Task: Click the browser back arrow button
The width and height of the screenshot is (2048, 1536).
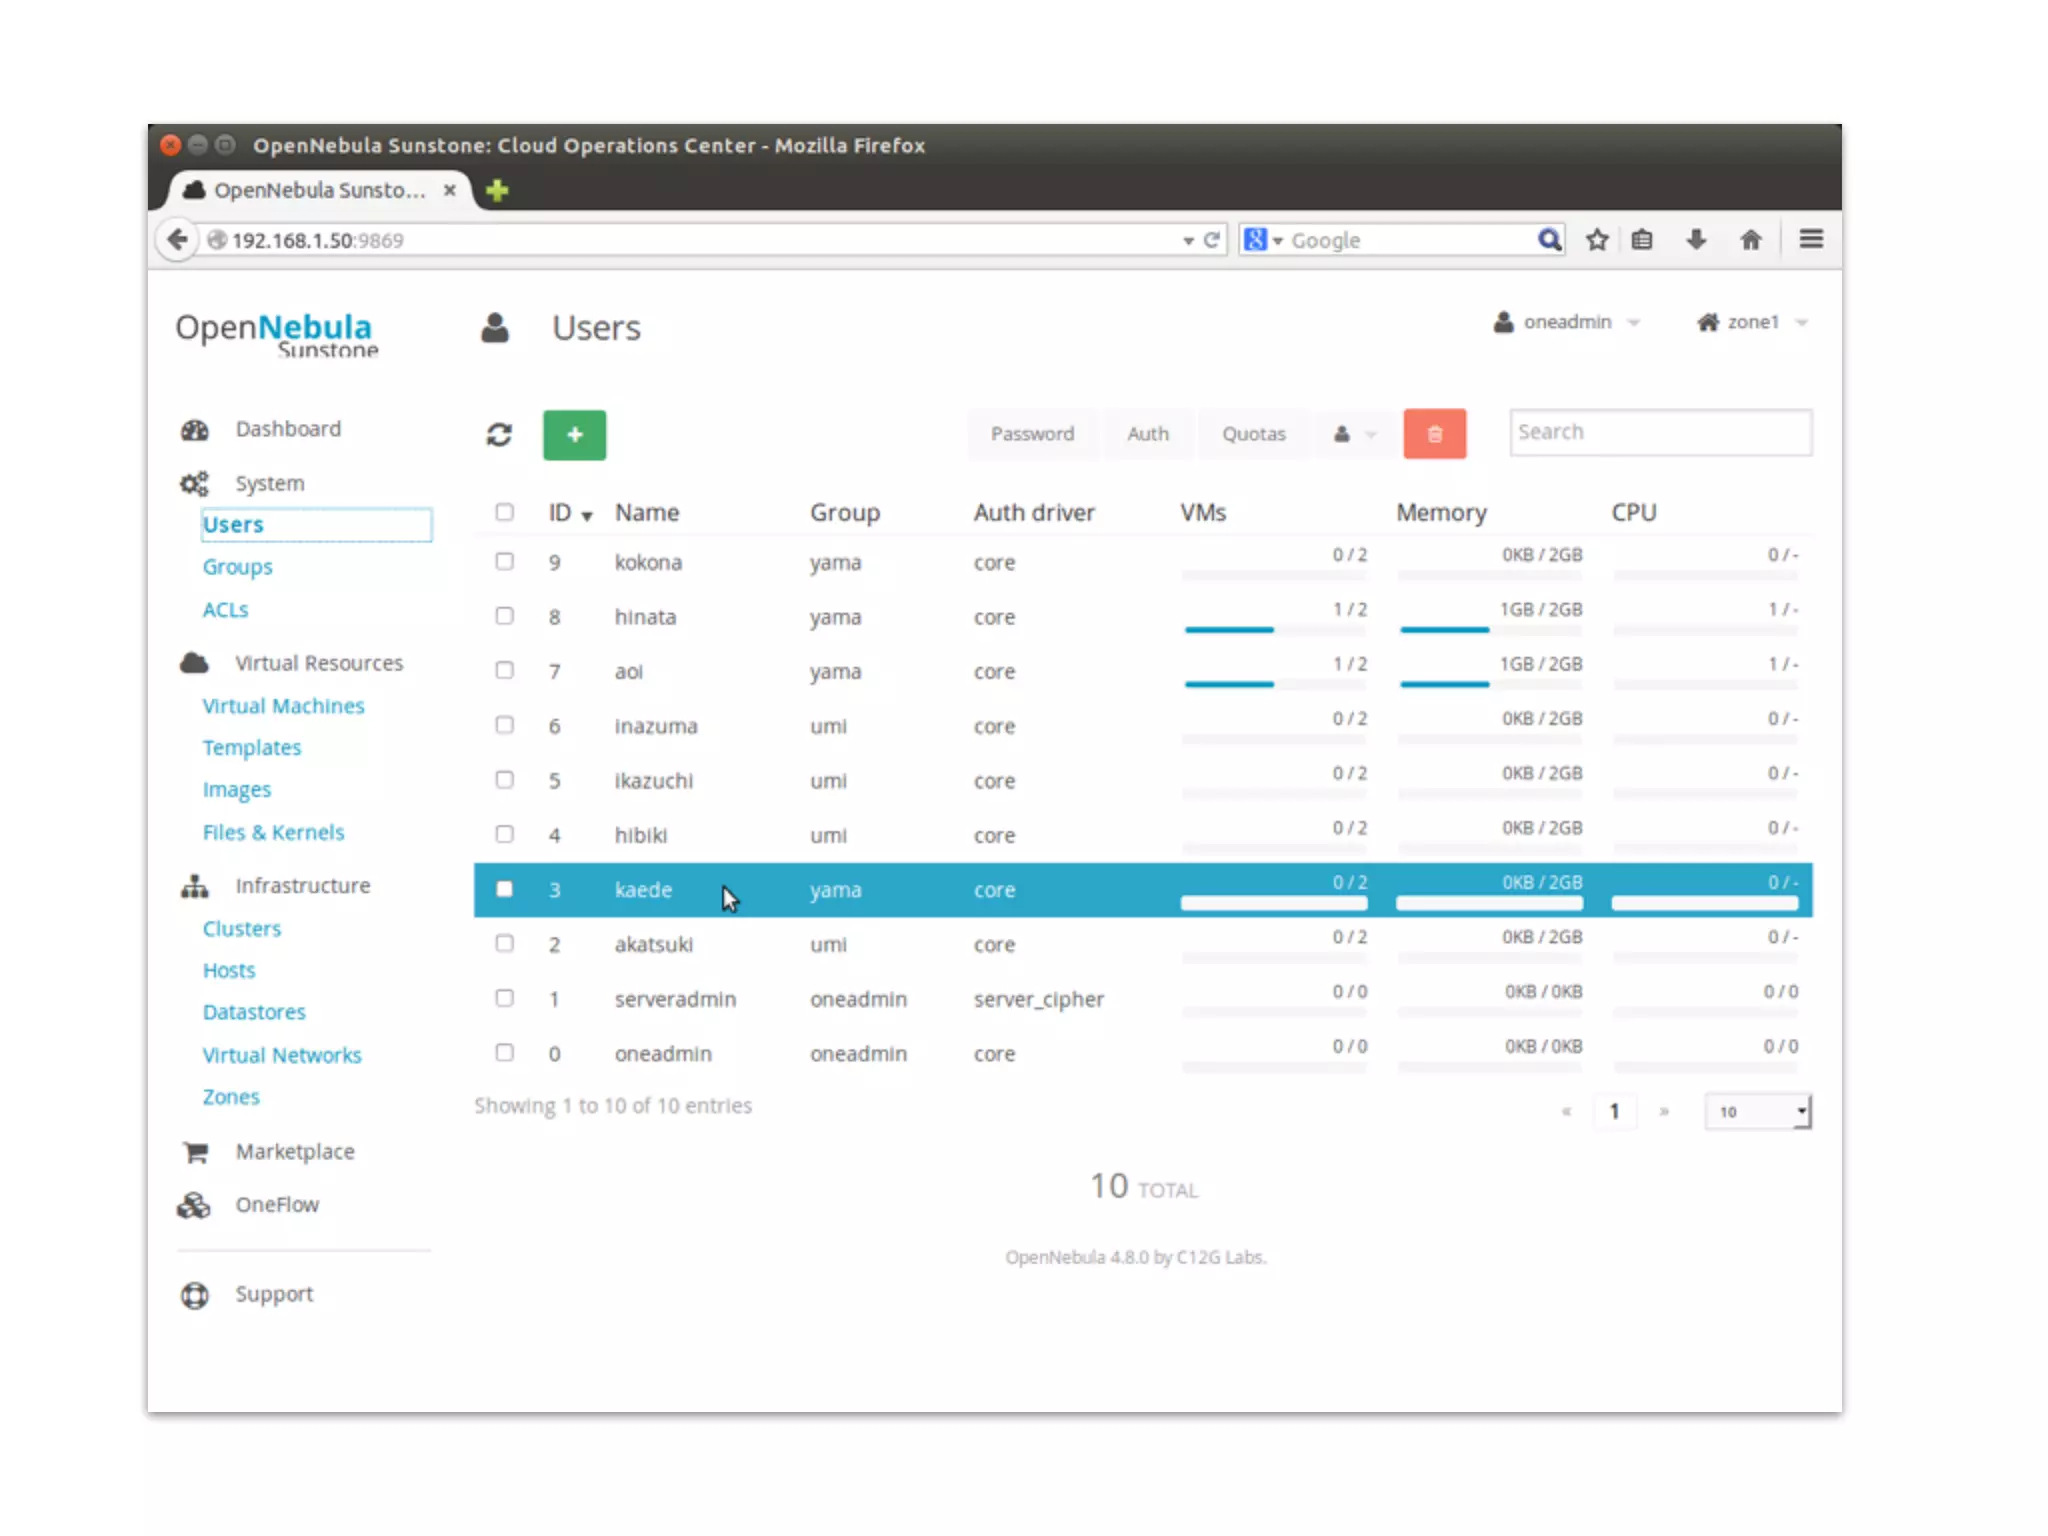Action: [178, 240]
